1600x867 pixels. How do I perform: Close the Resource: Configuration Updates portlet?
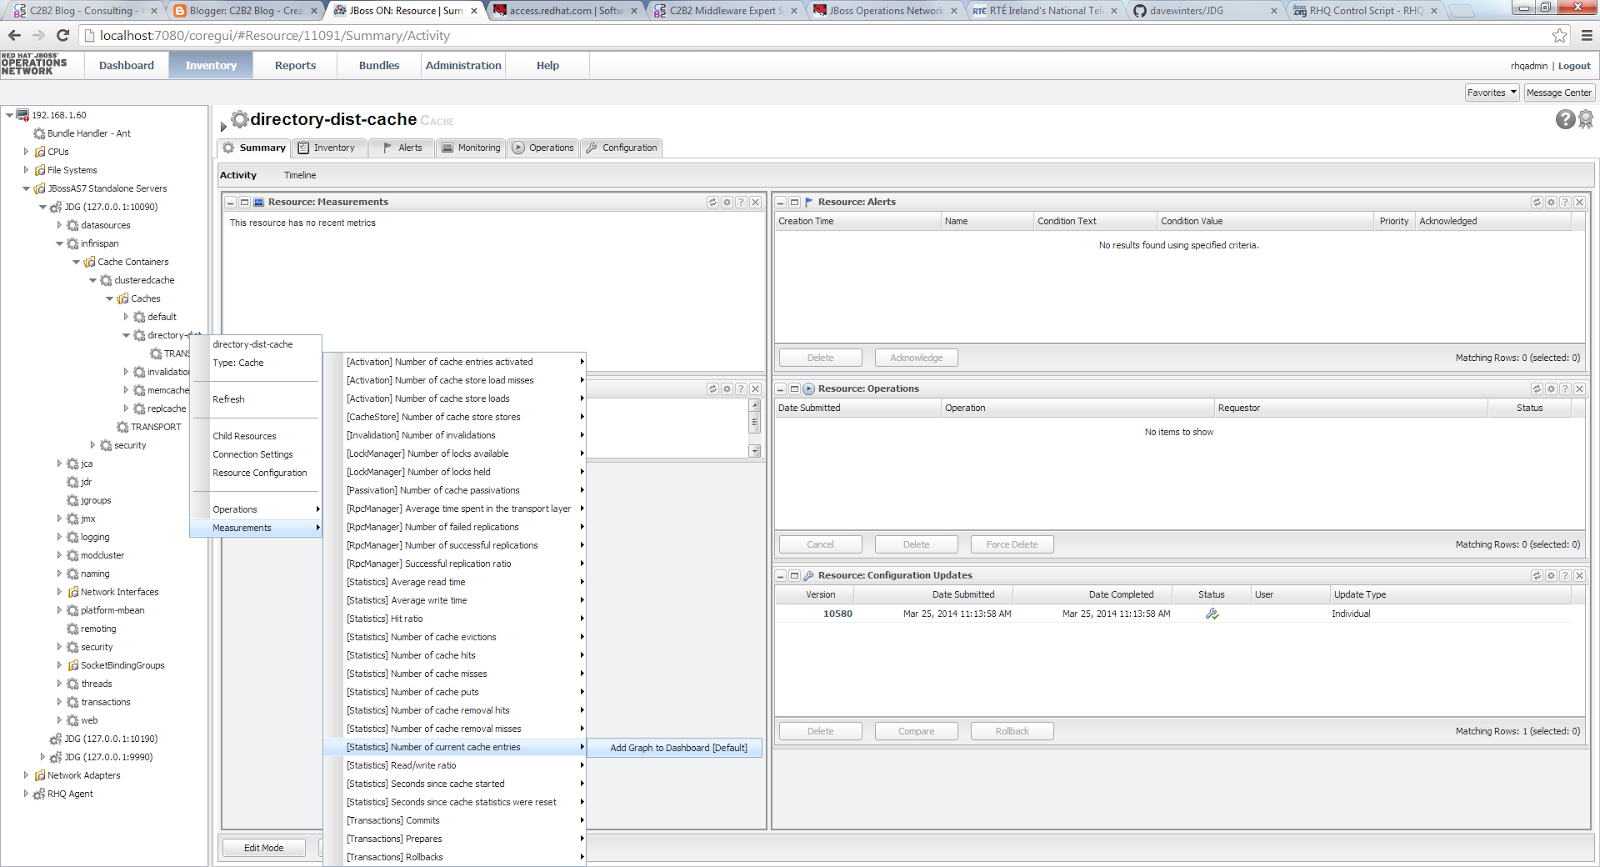click(1579, 576)
